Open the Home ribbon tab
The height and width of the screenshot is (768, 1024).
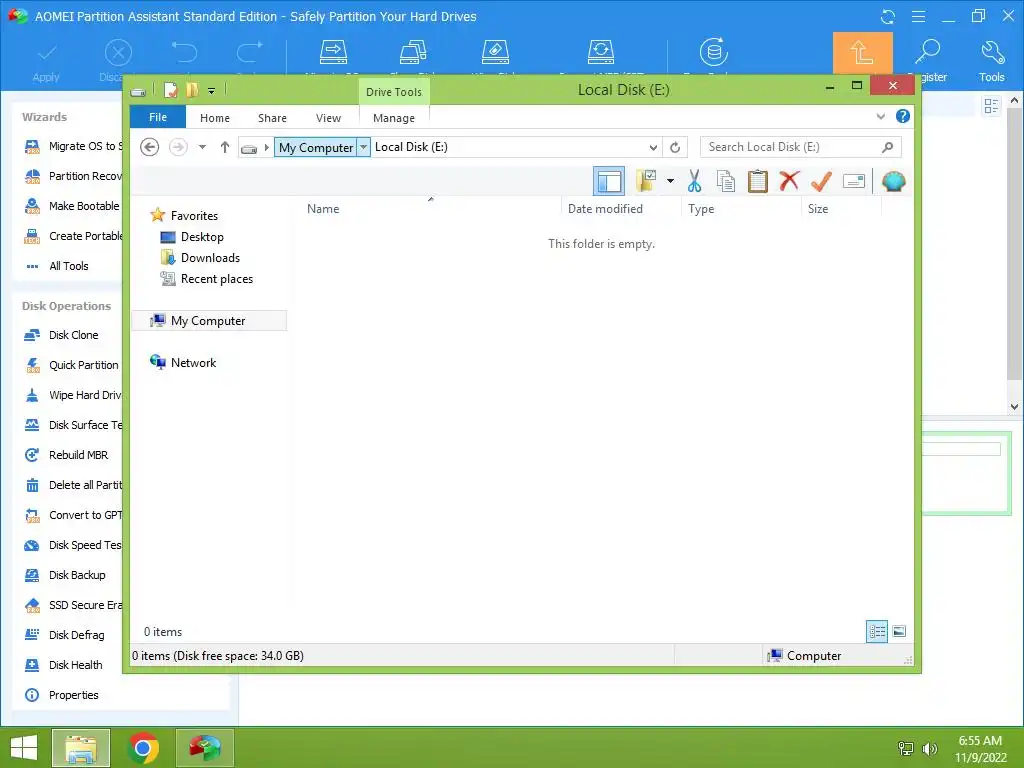(215, 118)
